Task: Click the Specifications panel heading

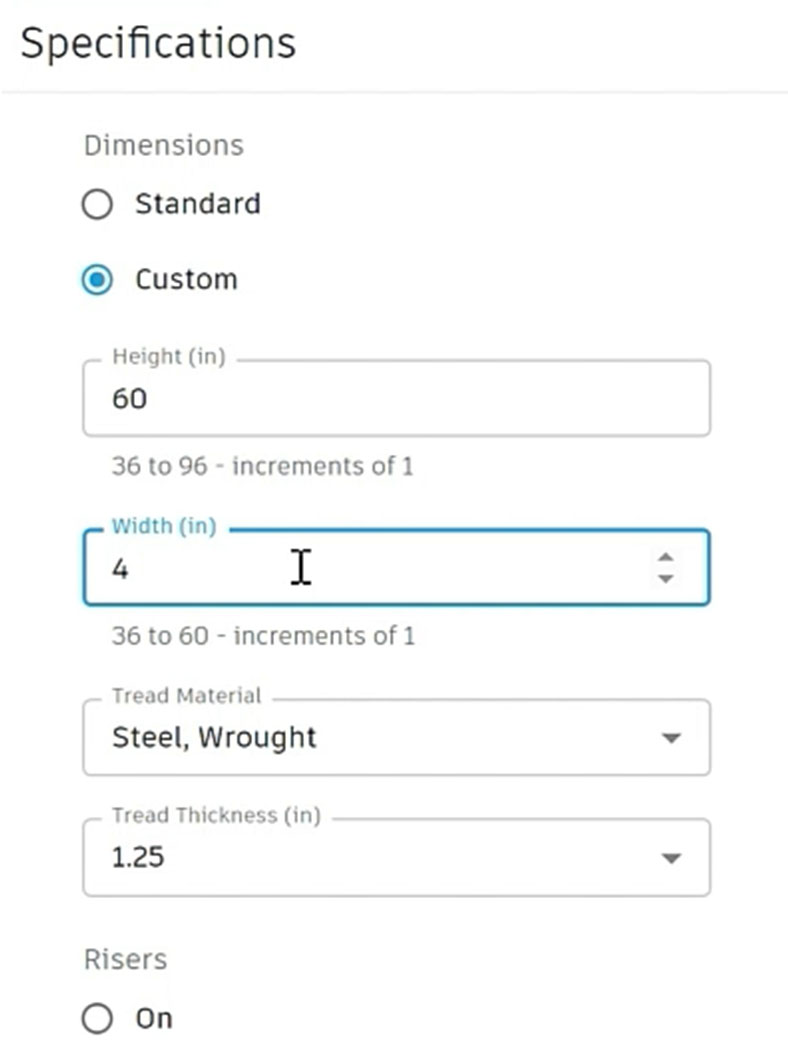Action: pos(158,44)
